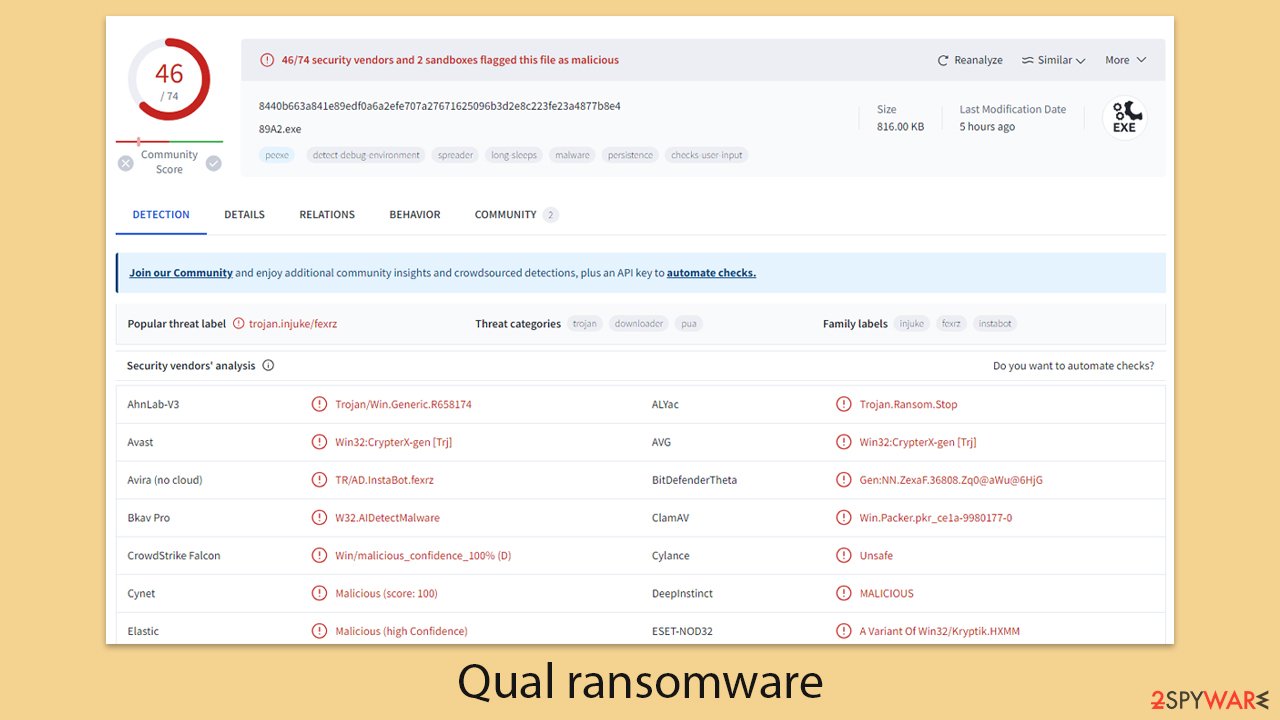
Task: Switch to the BEHAVIOR tab
Action: point(414,214)
